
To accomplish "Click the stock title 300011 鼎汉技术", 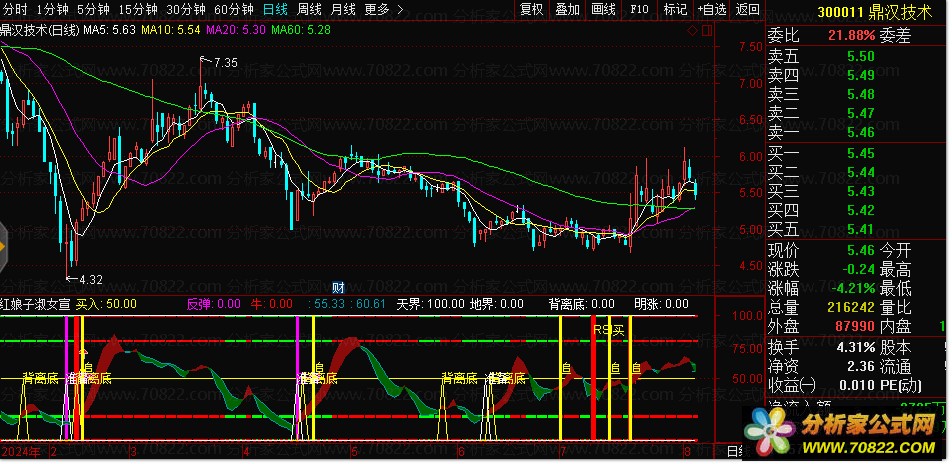I will tap(874, 12).
